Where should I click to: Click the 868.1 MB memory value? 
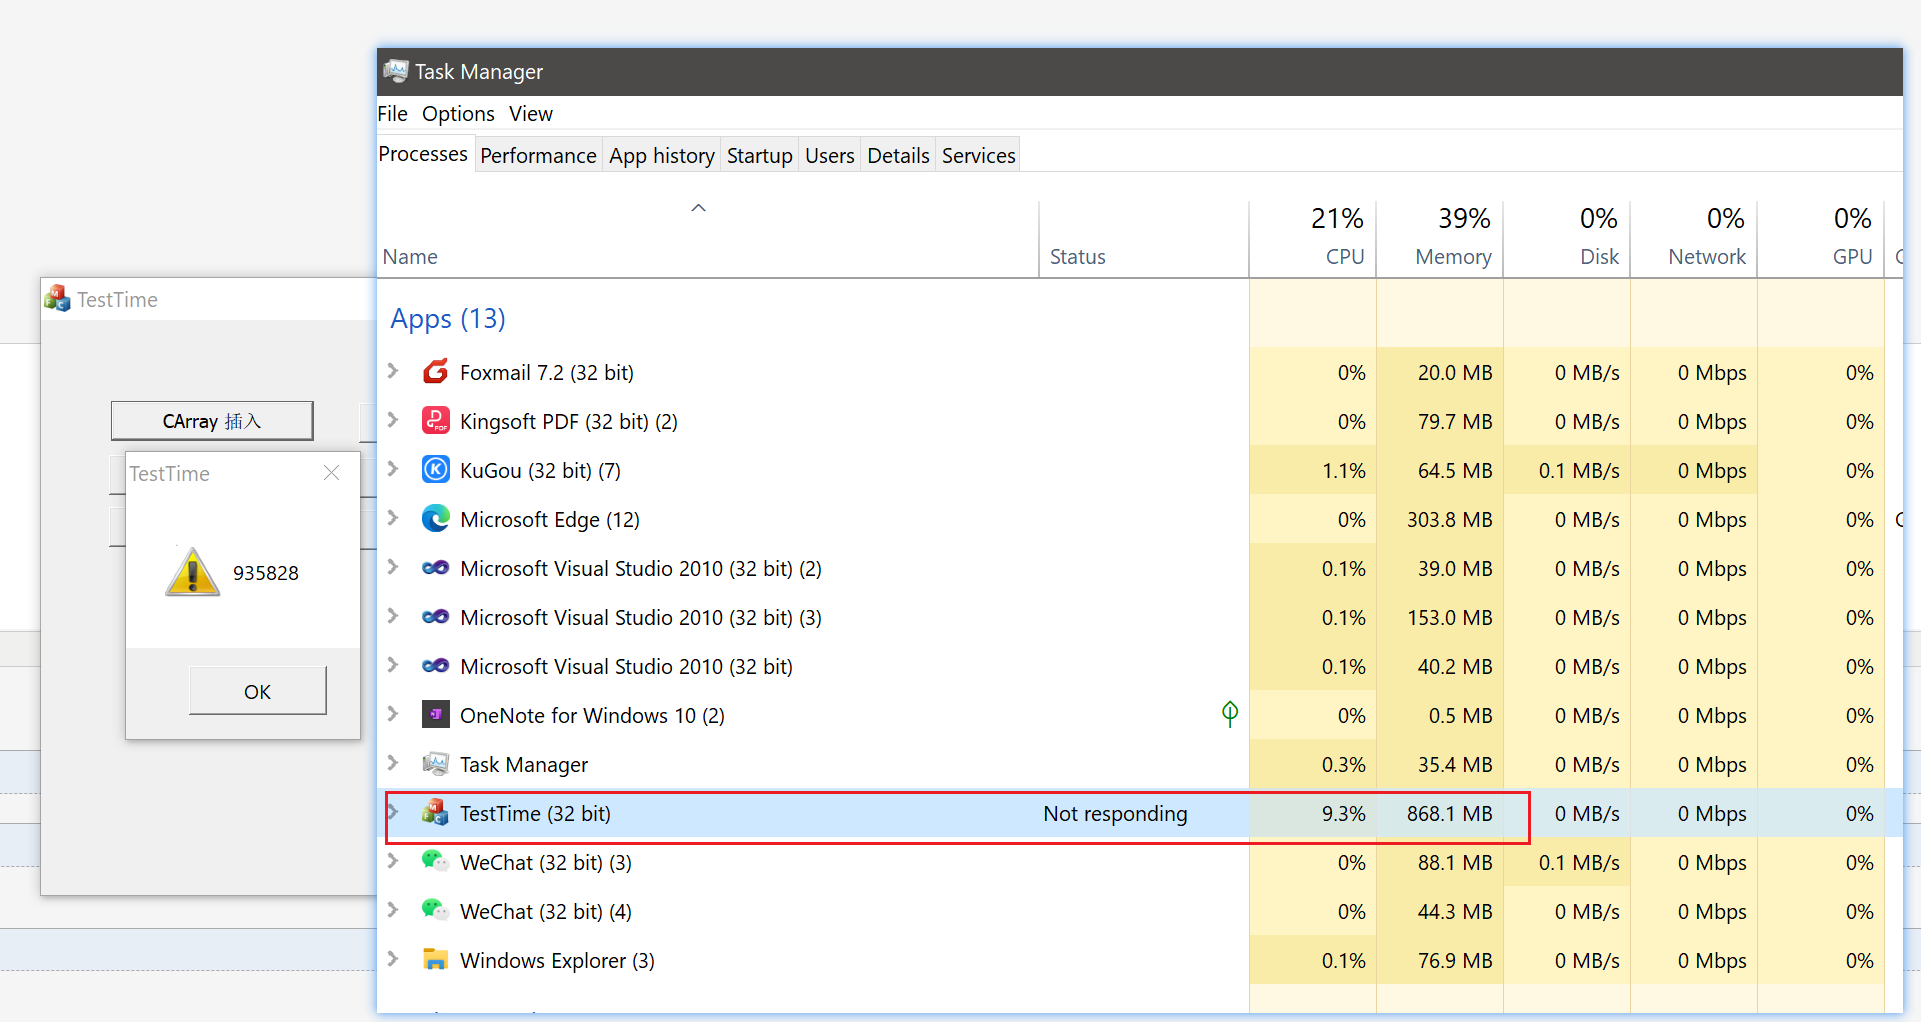[1449, 813]
